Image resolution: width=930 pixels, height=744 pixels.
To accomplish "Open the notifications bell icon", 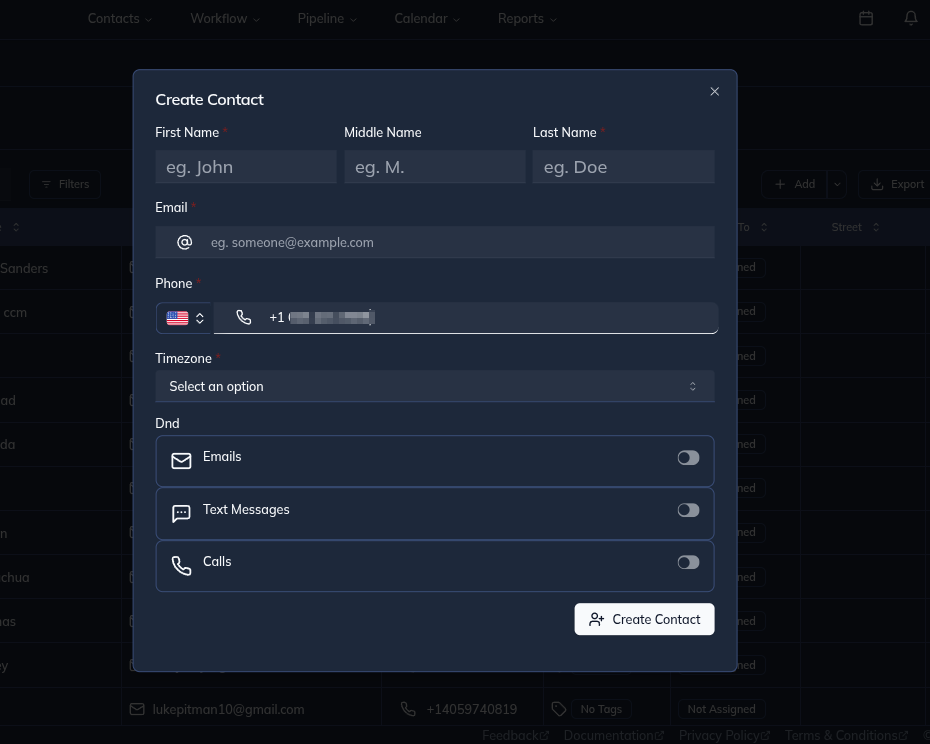I will (910, 18).
